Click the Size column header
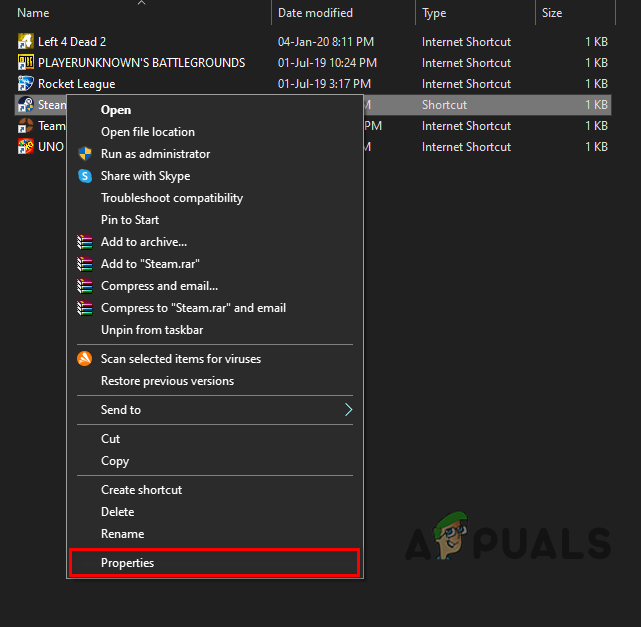 point(552,13)
